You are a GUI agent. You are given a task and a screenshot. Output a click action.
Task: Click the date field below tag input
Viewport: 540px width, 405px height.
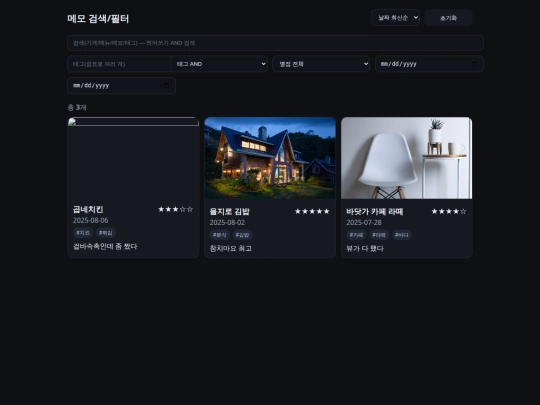tap(122, 85)
